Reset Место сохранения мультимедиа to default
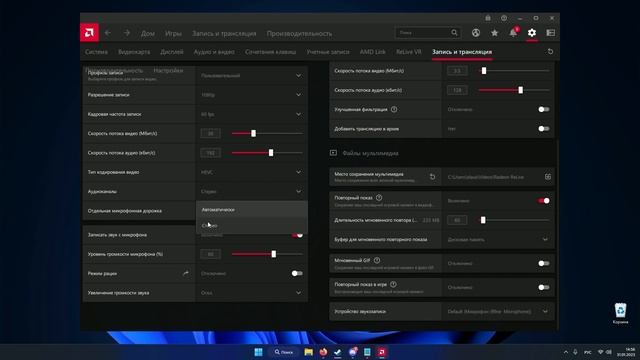640x360 pixels. [432, 177]
